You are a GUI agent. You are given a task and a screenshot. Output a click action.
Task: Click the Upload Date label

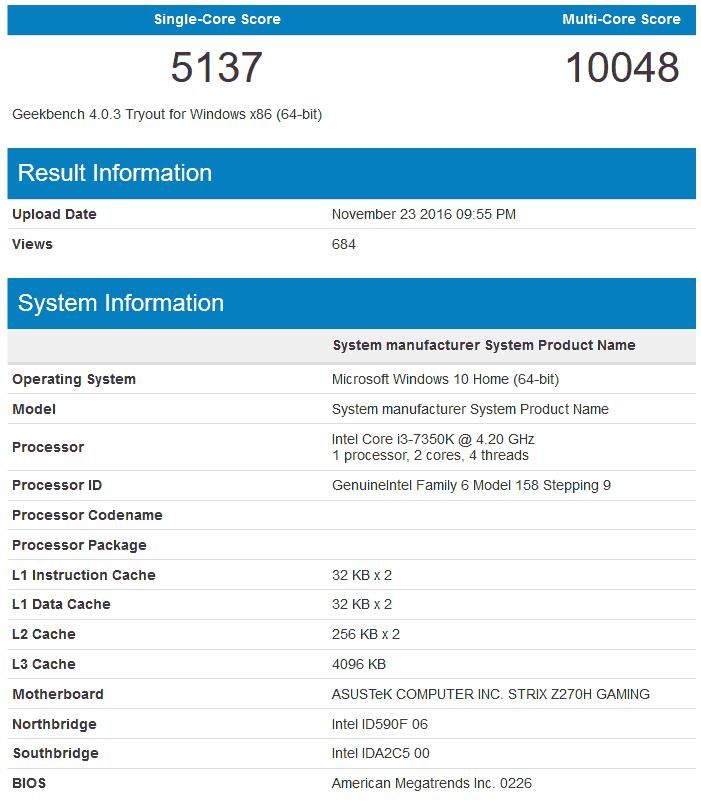click(x=54, y=214)
